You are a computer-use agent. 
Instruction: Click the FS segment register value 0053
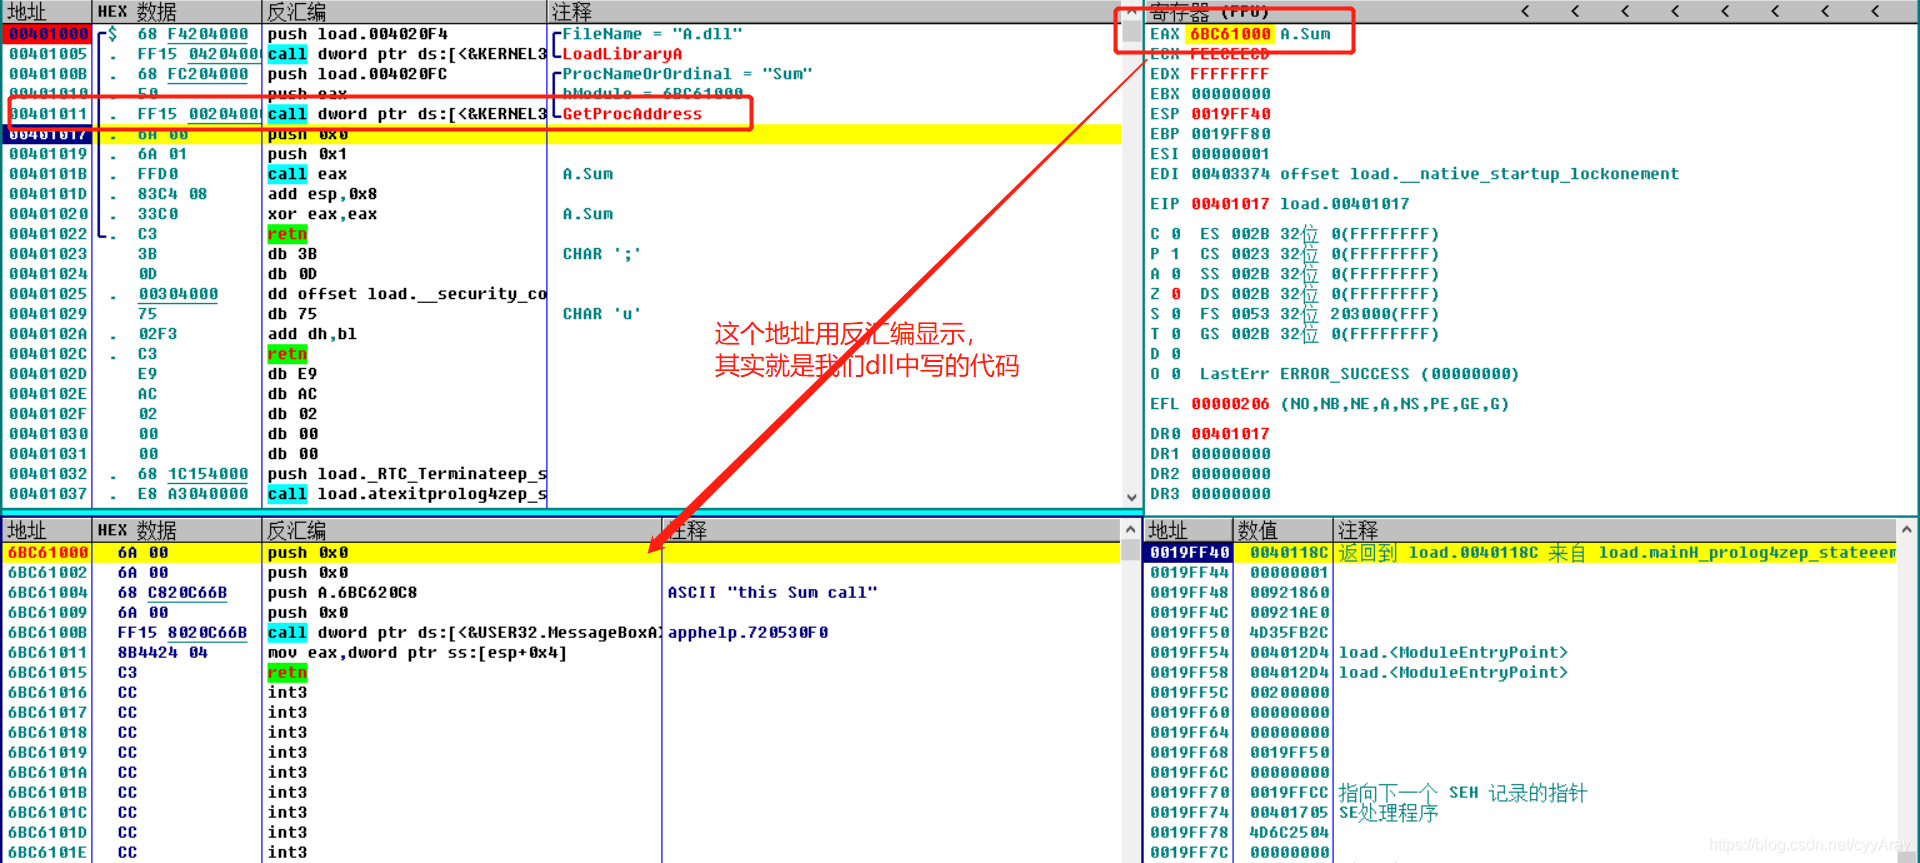point(1250,314)
